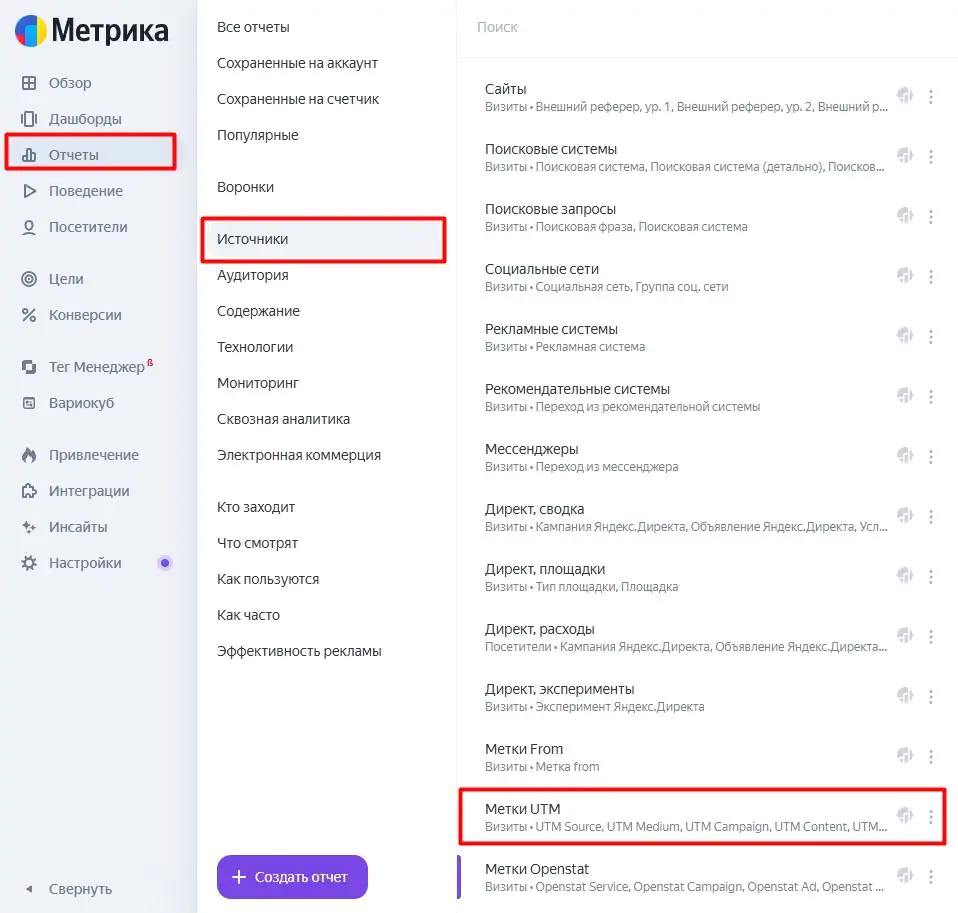The image size is (958, 913).
Task: Expand options menu for Социальные сети report
Action: coord(931,276)
